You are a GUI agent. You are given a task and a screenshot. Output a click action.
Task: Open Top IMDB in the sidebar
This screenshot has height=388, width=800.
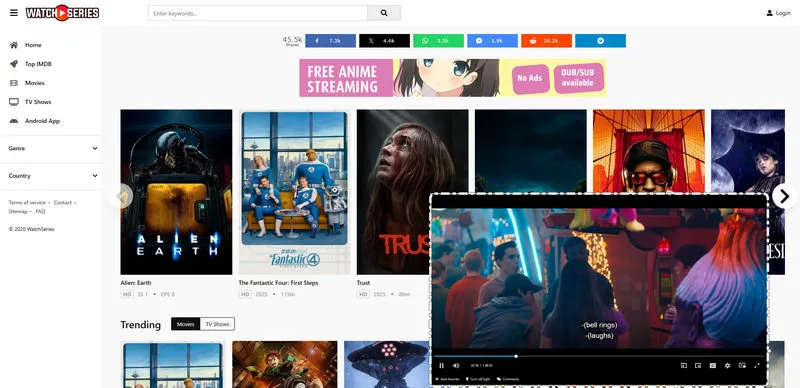coord(38,64)
